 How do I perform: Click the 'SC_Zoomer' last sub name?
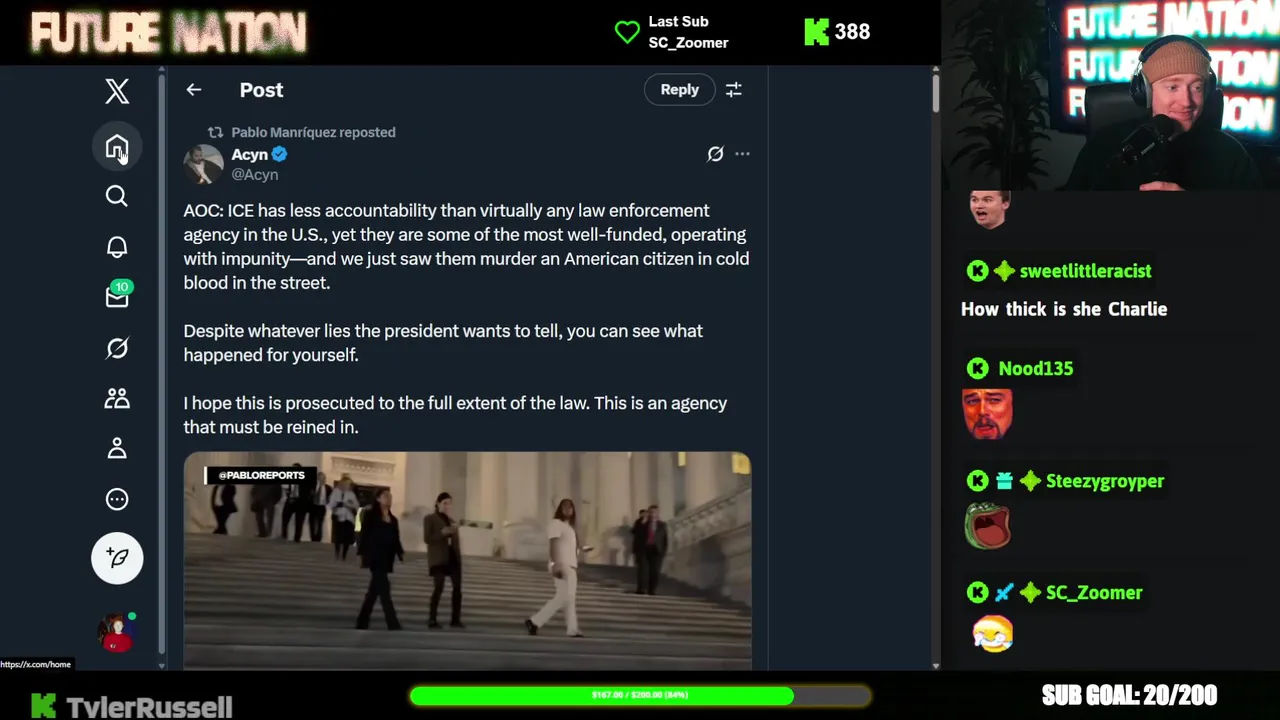pyautogui.click(x=688, y=43)
